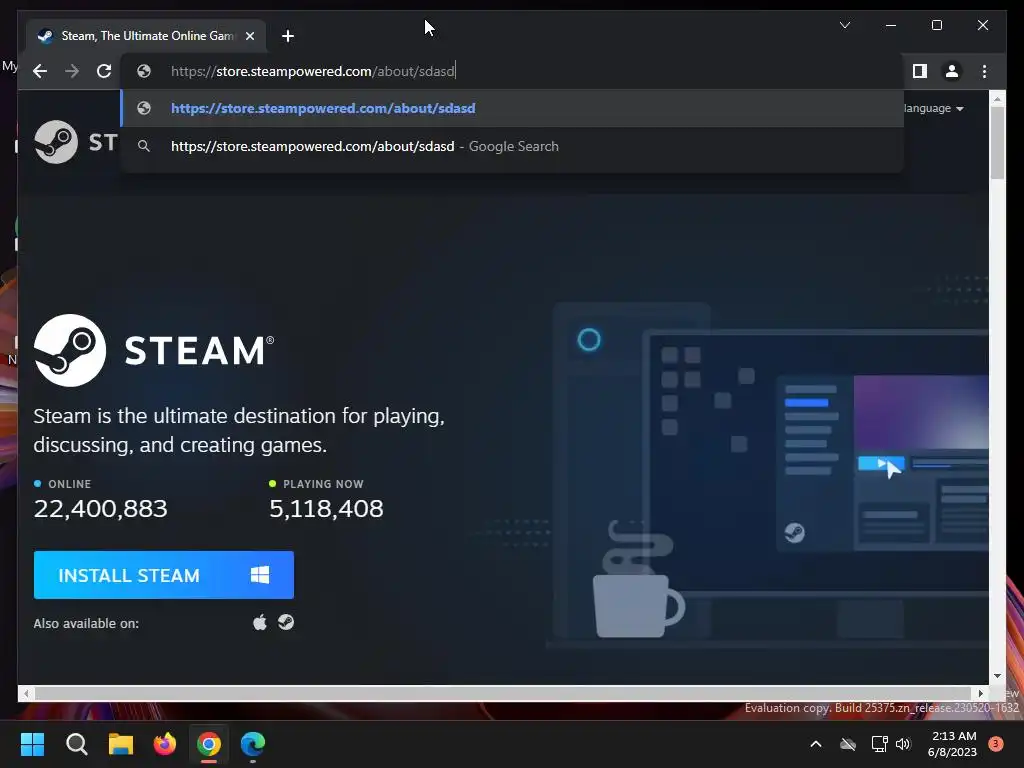Launch Firefox from the taskbar
The width and height of the screenshot is (1024, 768).
165,744
